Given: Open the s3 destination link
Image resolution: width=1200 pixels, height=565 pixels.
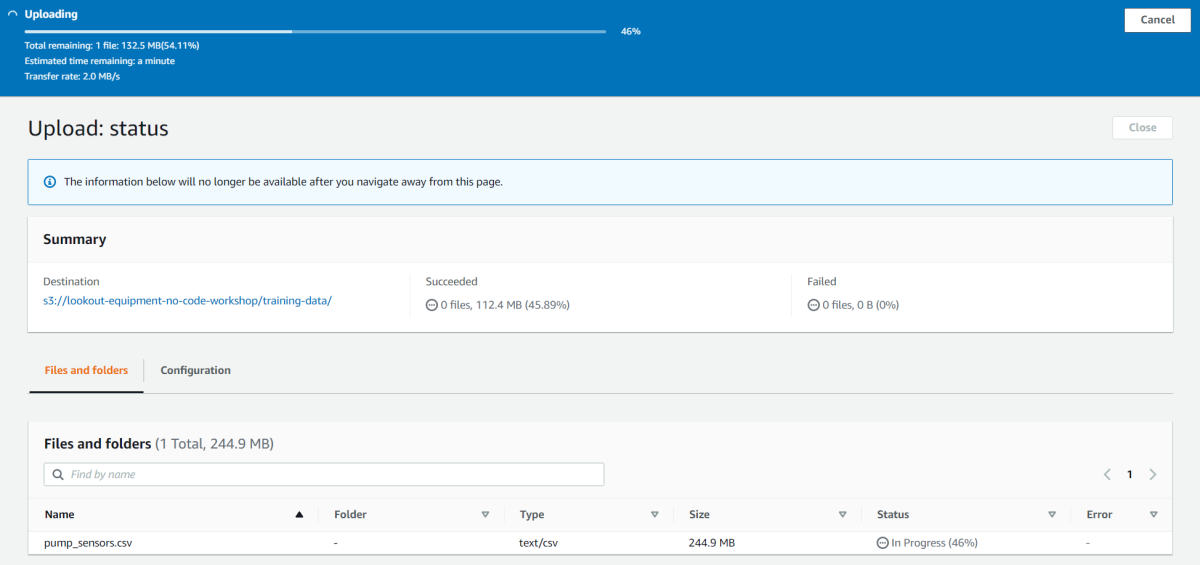Looking at the screenshot, I should click(187, 301).
